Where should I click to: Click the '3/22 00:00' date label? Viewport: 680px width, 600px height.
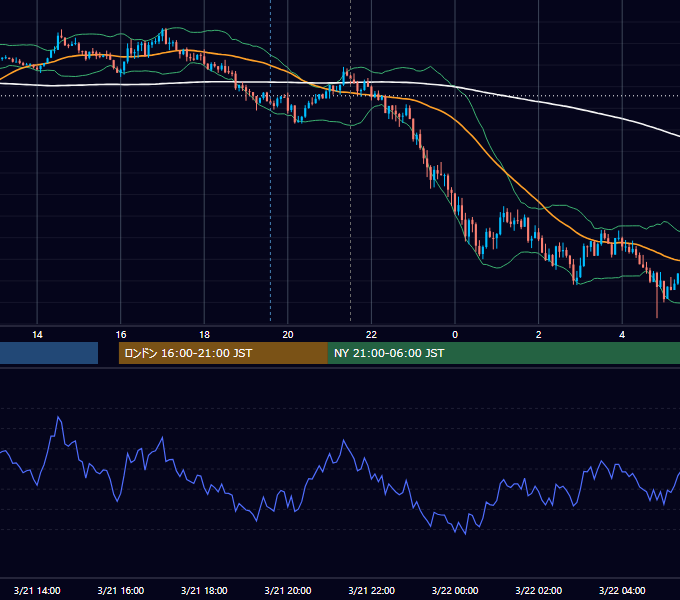[455, 590]
